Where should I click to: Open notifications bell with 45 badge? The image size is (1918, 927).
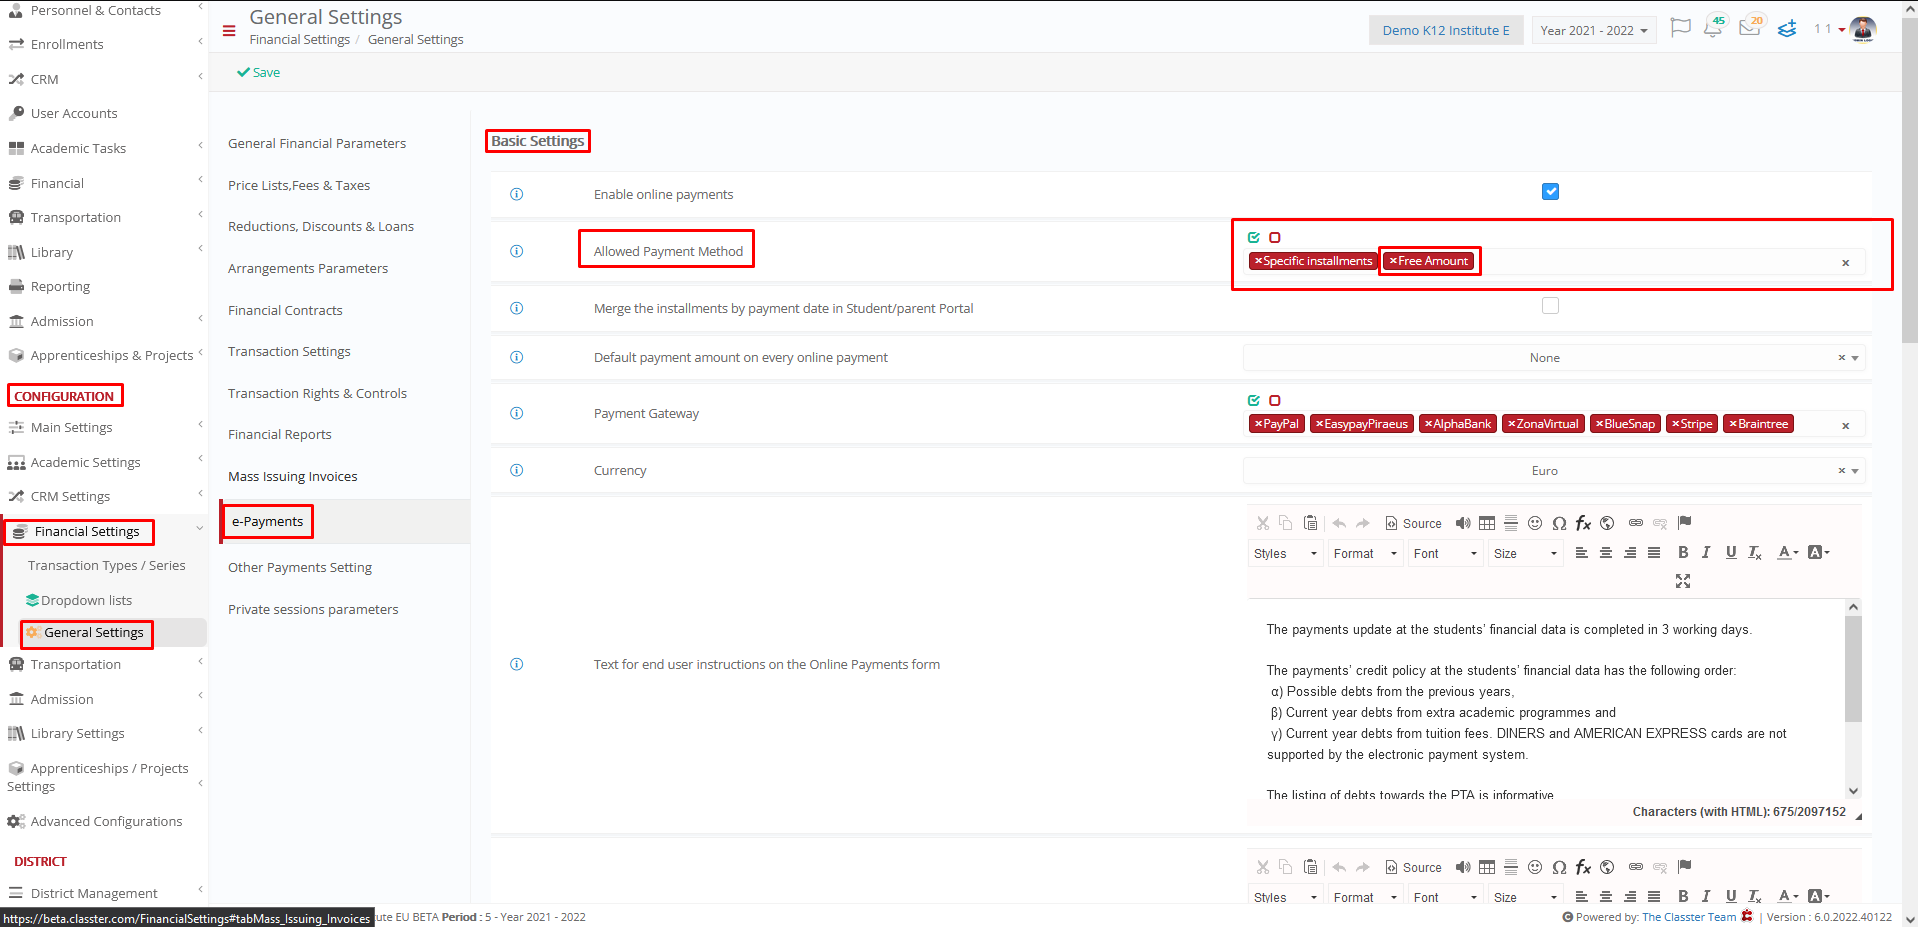1714,27
